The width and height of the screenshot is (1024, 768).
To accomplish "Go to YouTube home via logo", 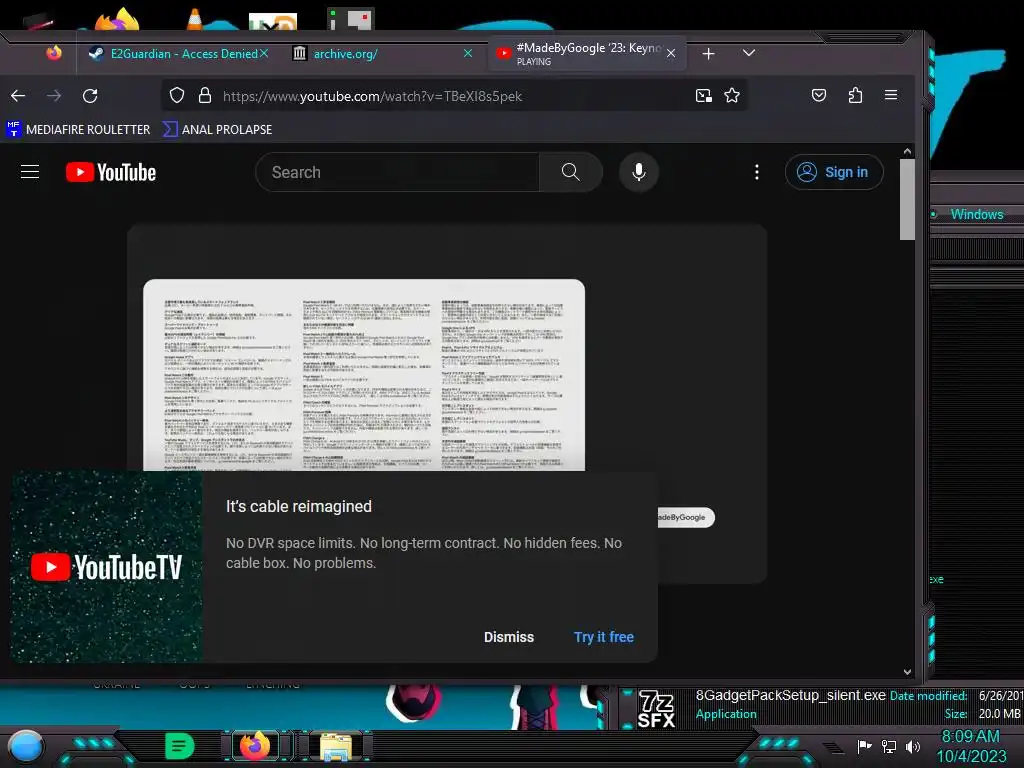I will tap(111, 172).
